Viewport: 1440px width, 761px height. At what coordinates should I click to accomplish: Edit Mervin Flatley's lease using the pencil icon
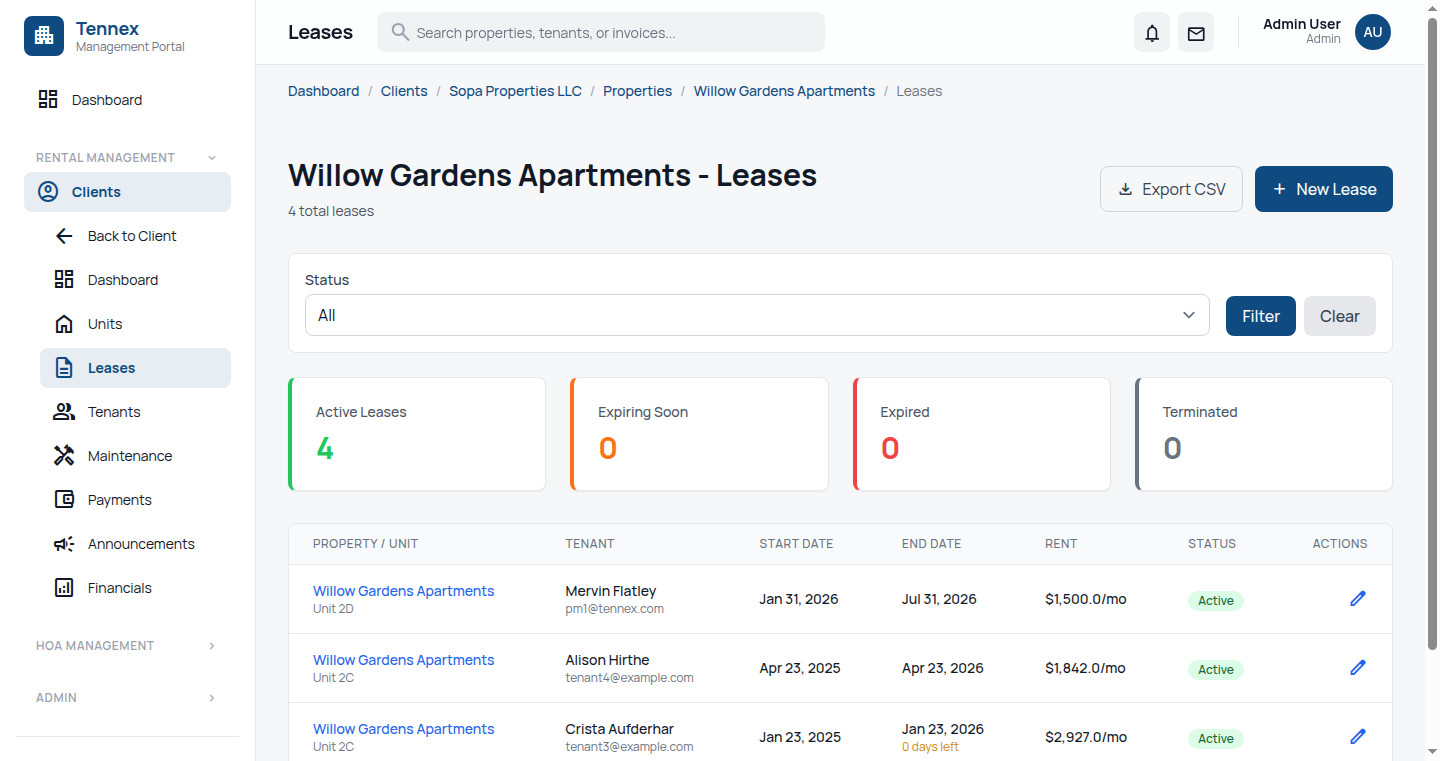1357,598
